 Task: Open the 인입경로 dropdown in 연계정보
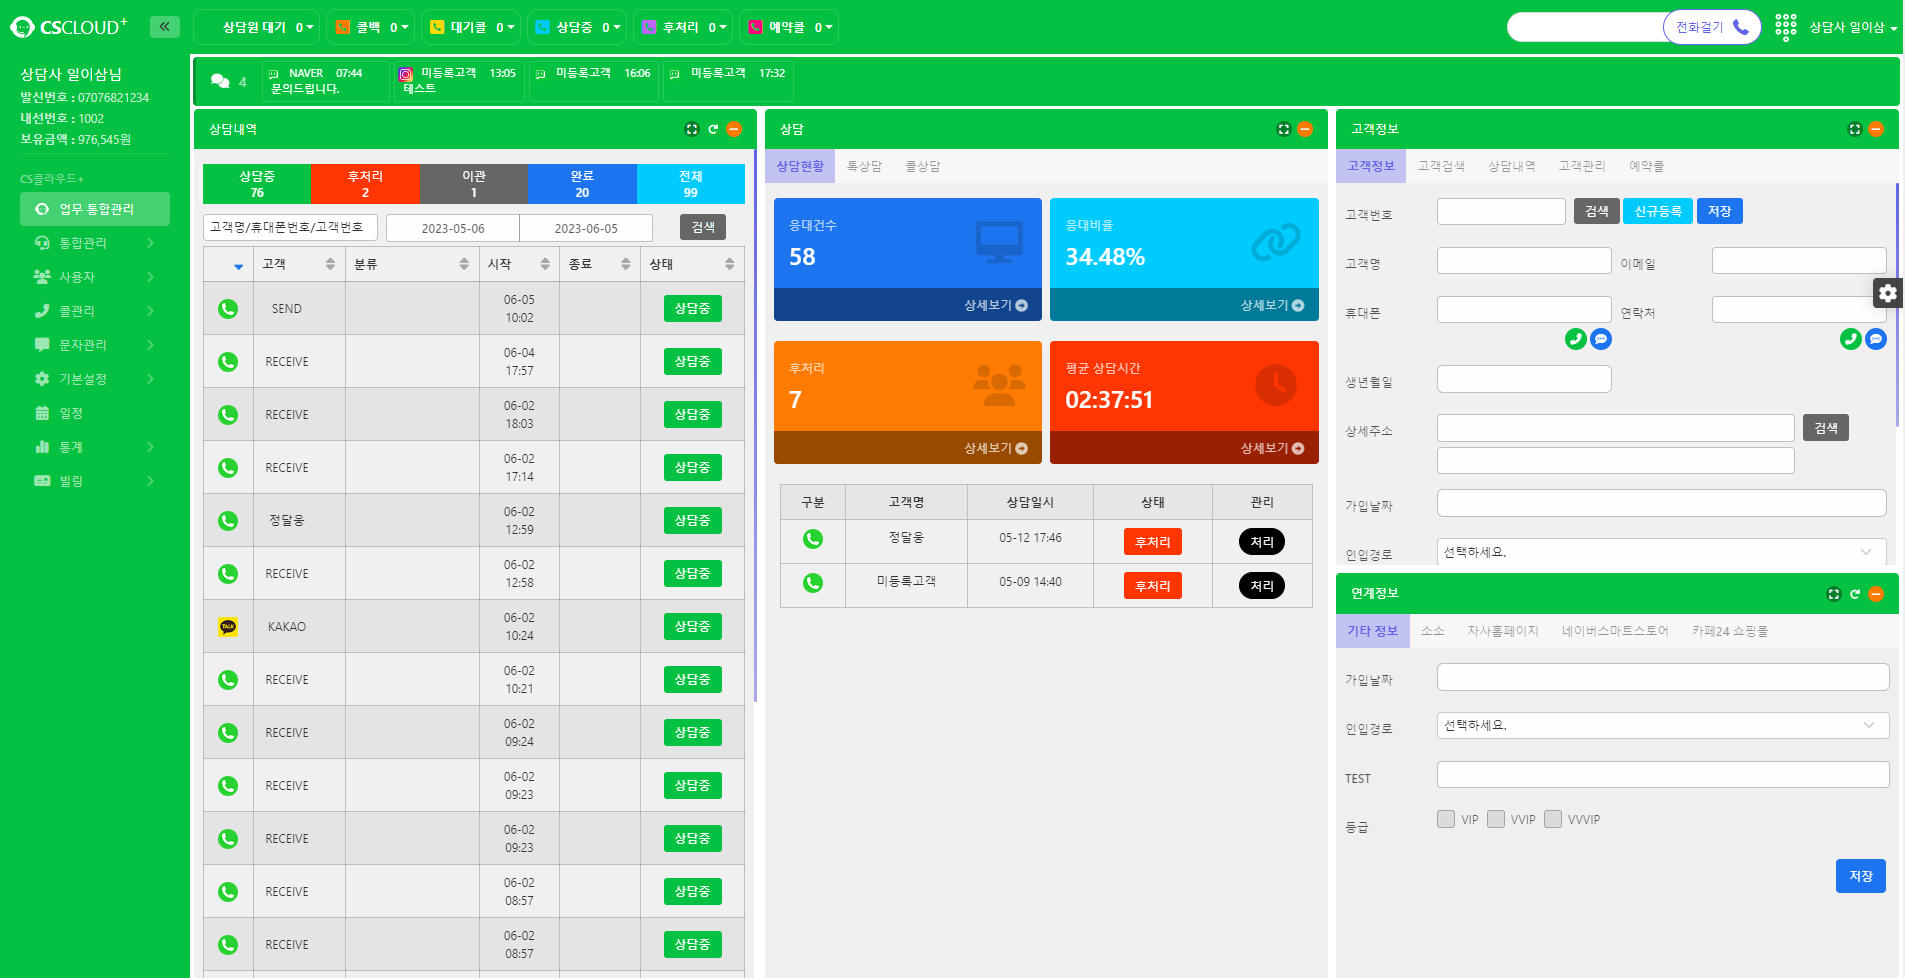click(x=1662, y=725)
